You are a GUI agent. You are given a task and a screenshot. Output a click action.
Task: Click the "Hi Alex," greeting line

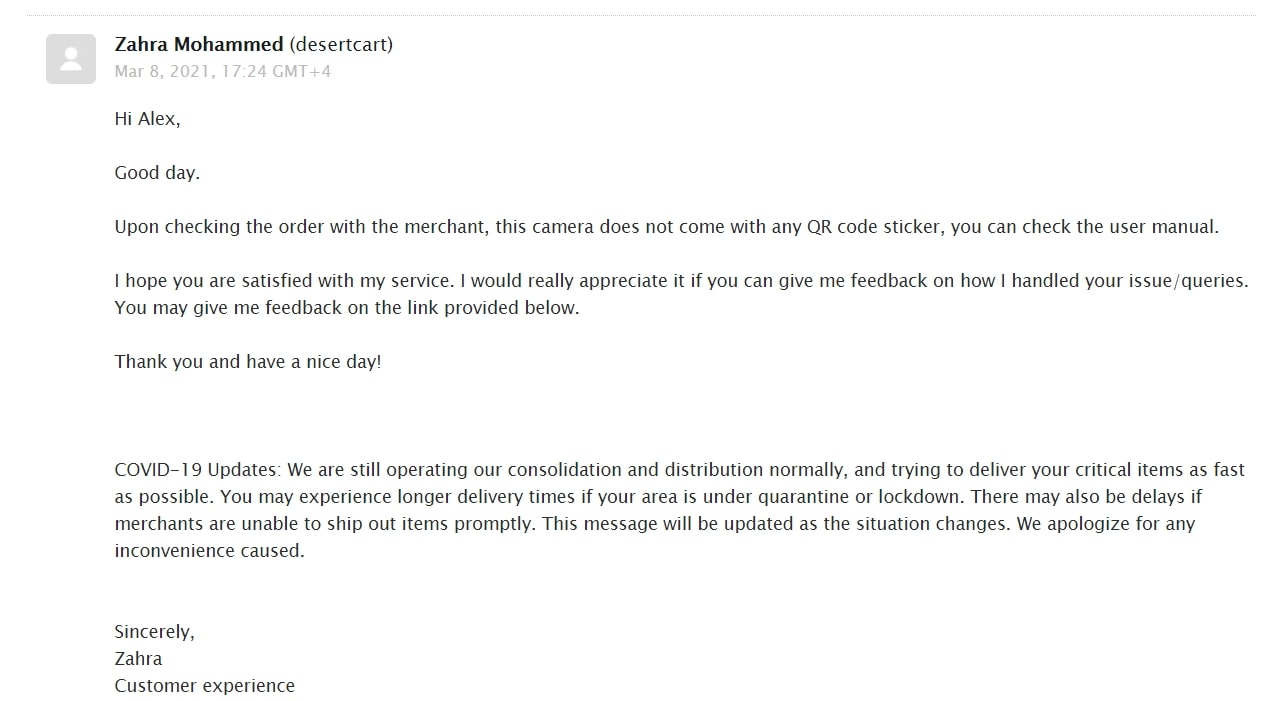pos(147,119)
